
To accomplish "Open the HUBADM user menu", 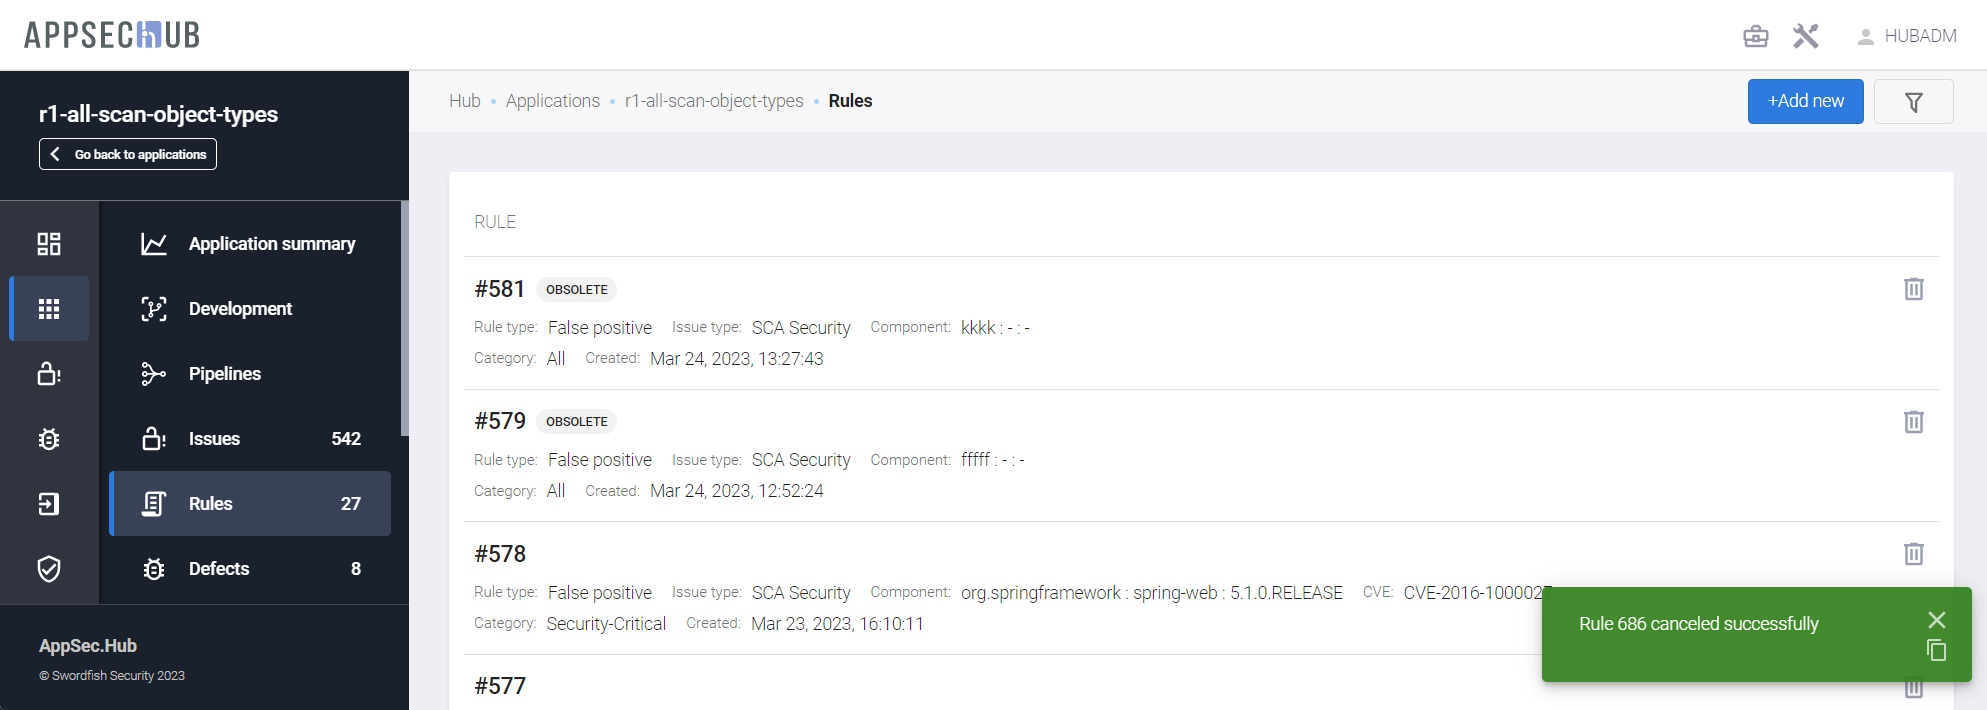I will click(x=1906, y=36).
